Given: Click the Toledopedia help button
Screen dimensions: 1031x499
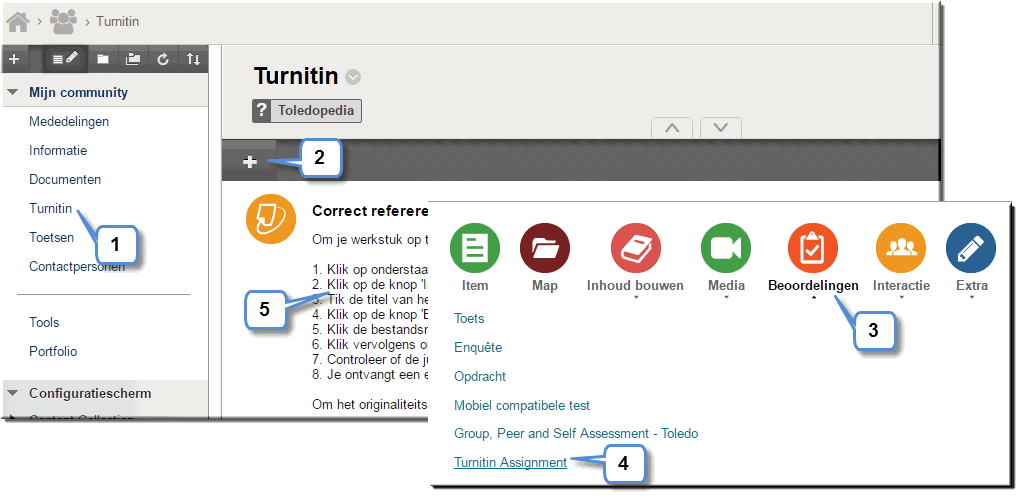Looking at the screenshot, I should pos(307,111).
